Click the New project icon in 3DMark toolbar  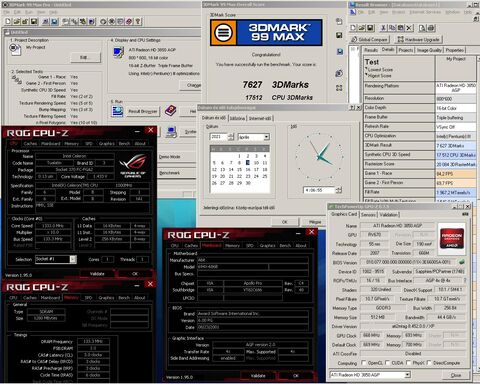pos(8,22)
